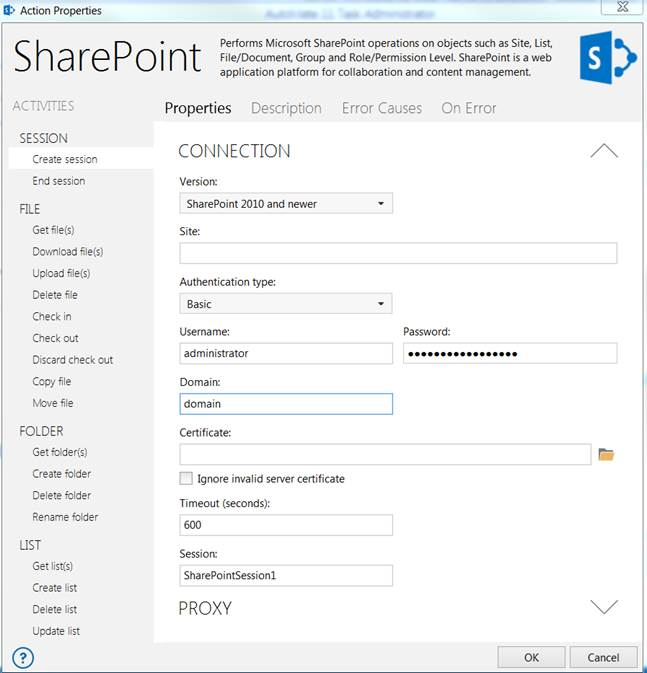Image resolution: width=647 pixels, height=673 pixels.
Task: Open the On Error tab
Action: [x=469, y=108]
